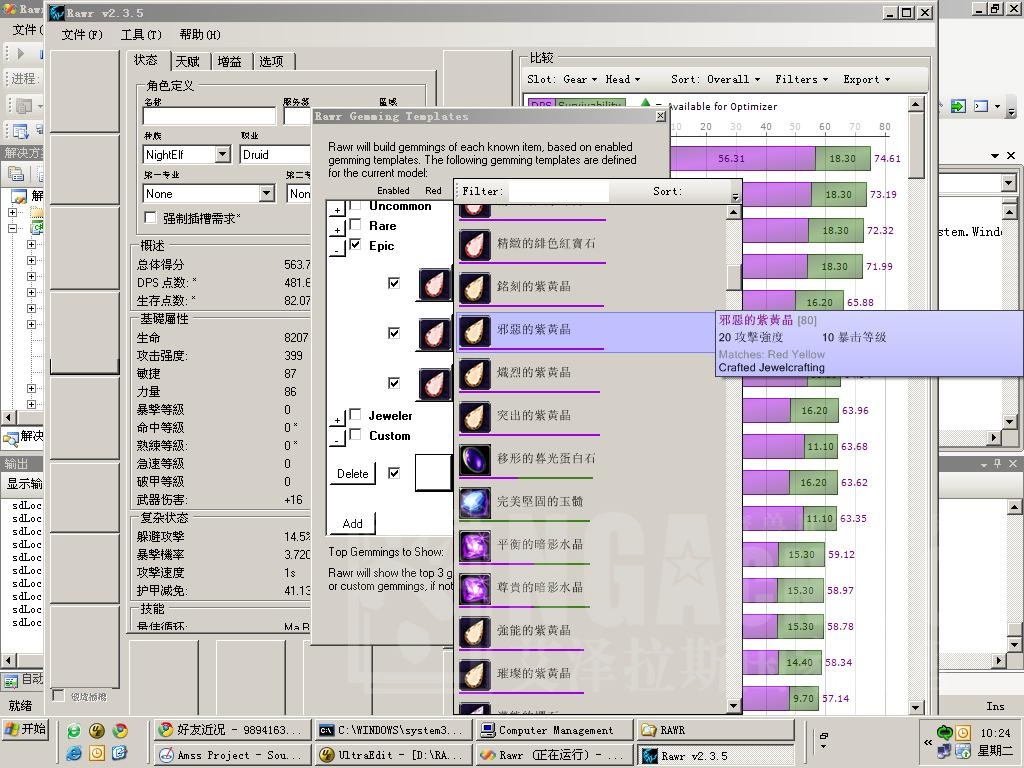This screenshot has height=768, width=1024.
Task: Click the Delete button
Action: click(x=352, y=473)
